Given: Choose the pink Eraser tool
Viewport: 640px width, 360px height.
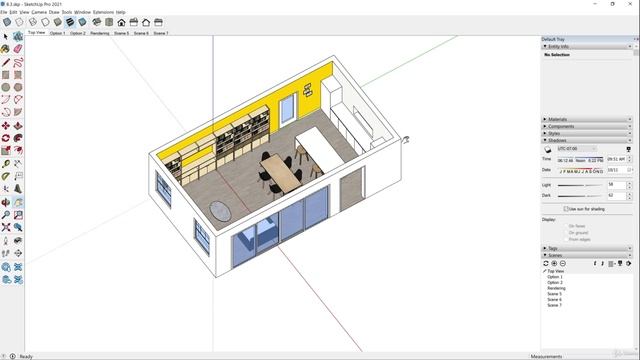Looking at the screenshot, I should [x=18, y=49].
